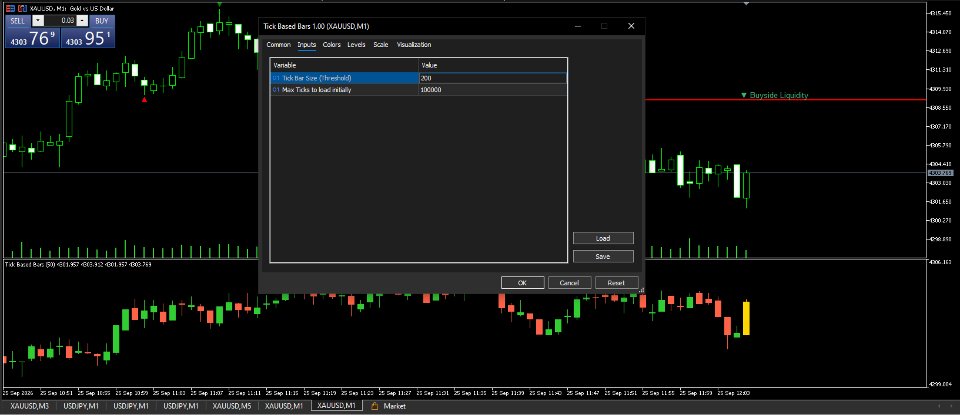Viewport: 960px width, 415px height.
Task: Select the Inputs tab
Action: (307, 45)
